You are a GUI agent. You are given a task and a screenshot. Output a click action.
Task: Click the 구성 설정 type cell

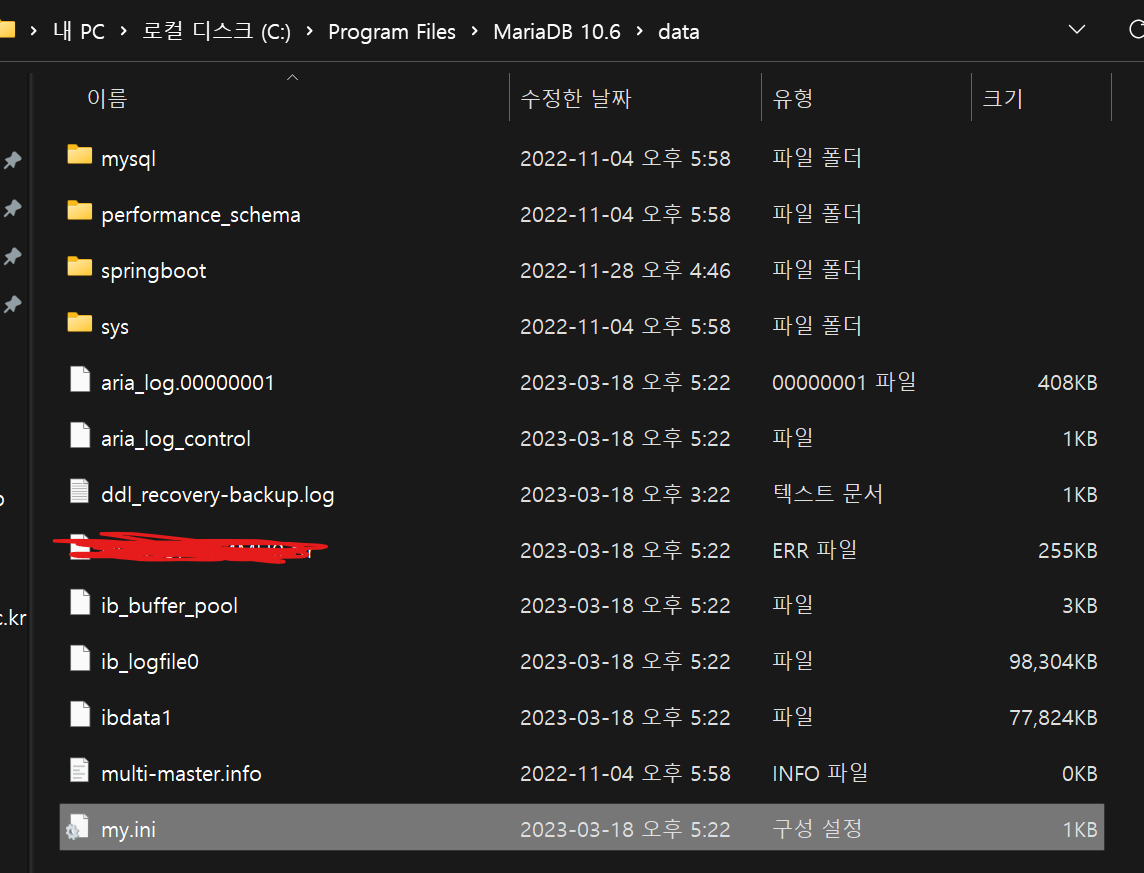(x=817, y=829)
